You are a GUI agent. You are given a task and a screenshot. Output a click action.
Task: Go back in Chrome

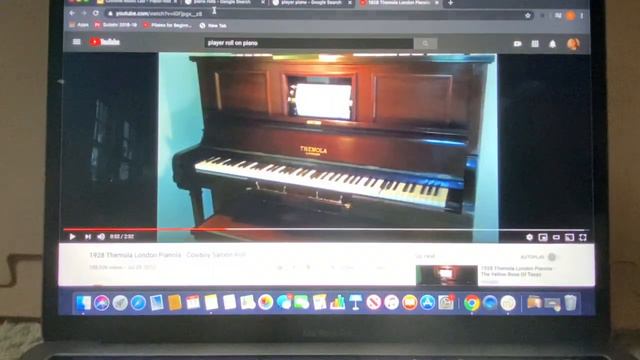72,13
